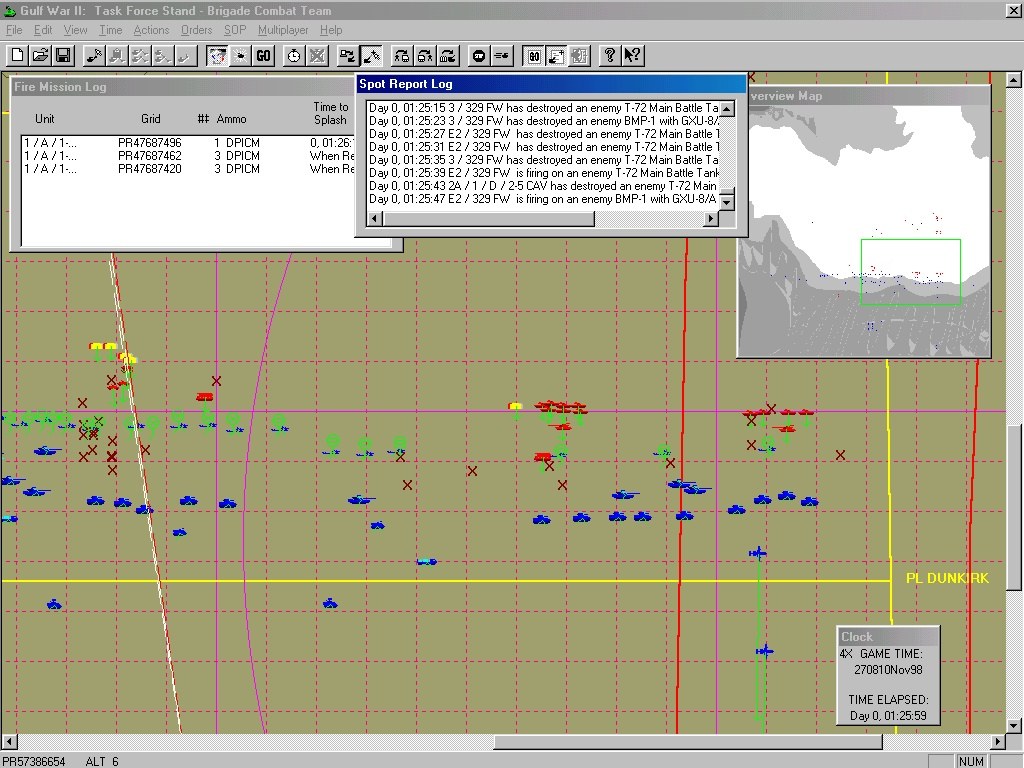The image size is (1024, 768).
Task: Select fire mission row PR47687462
Action: 188,155
